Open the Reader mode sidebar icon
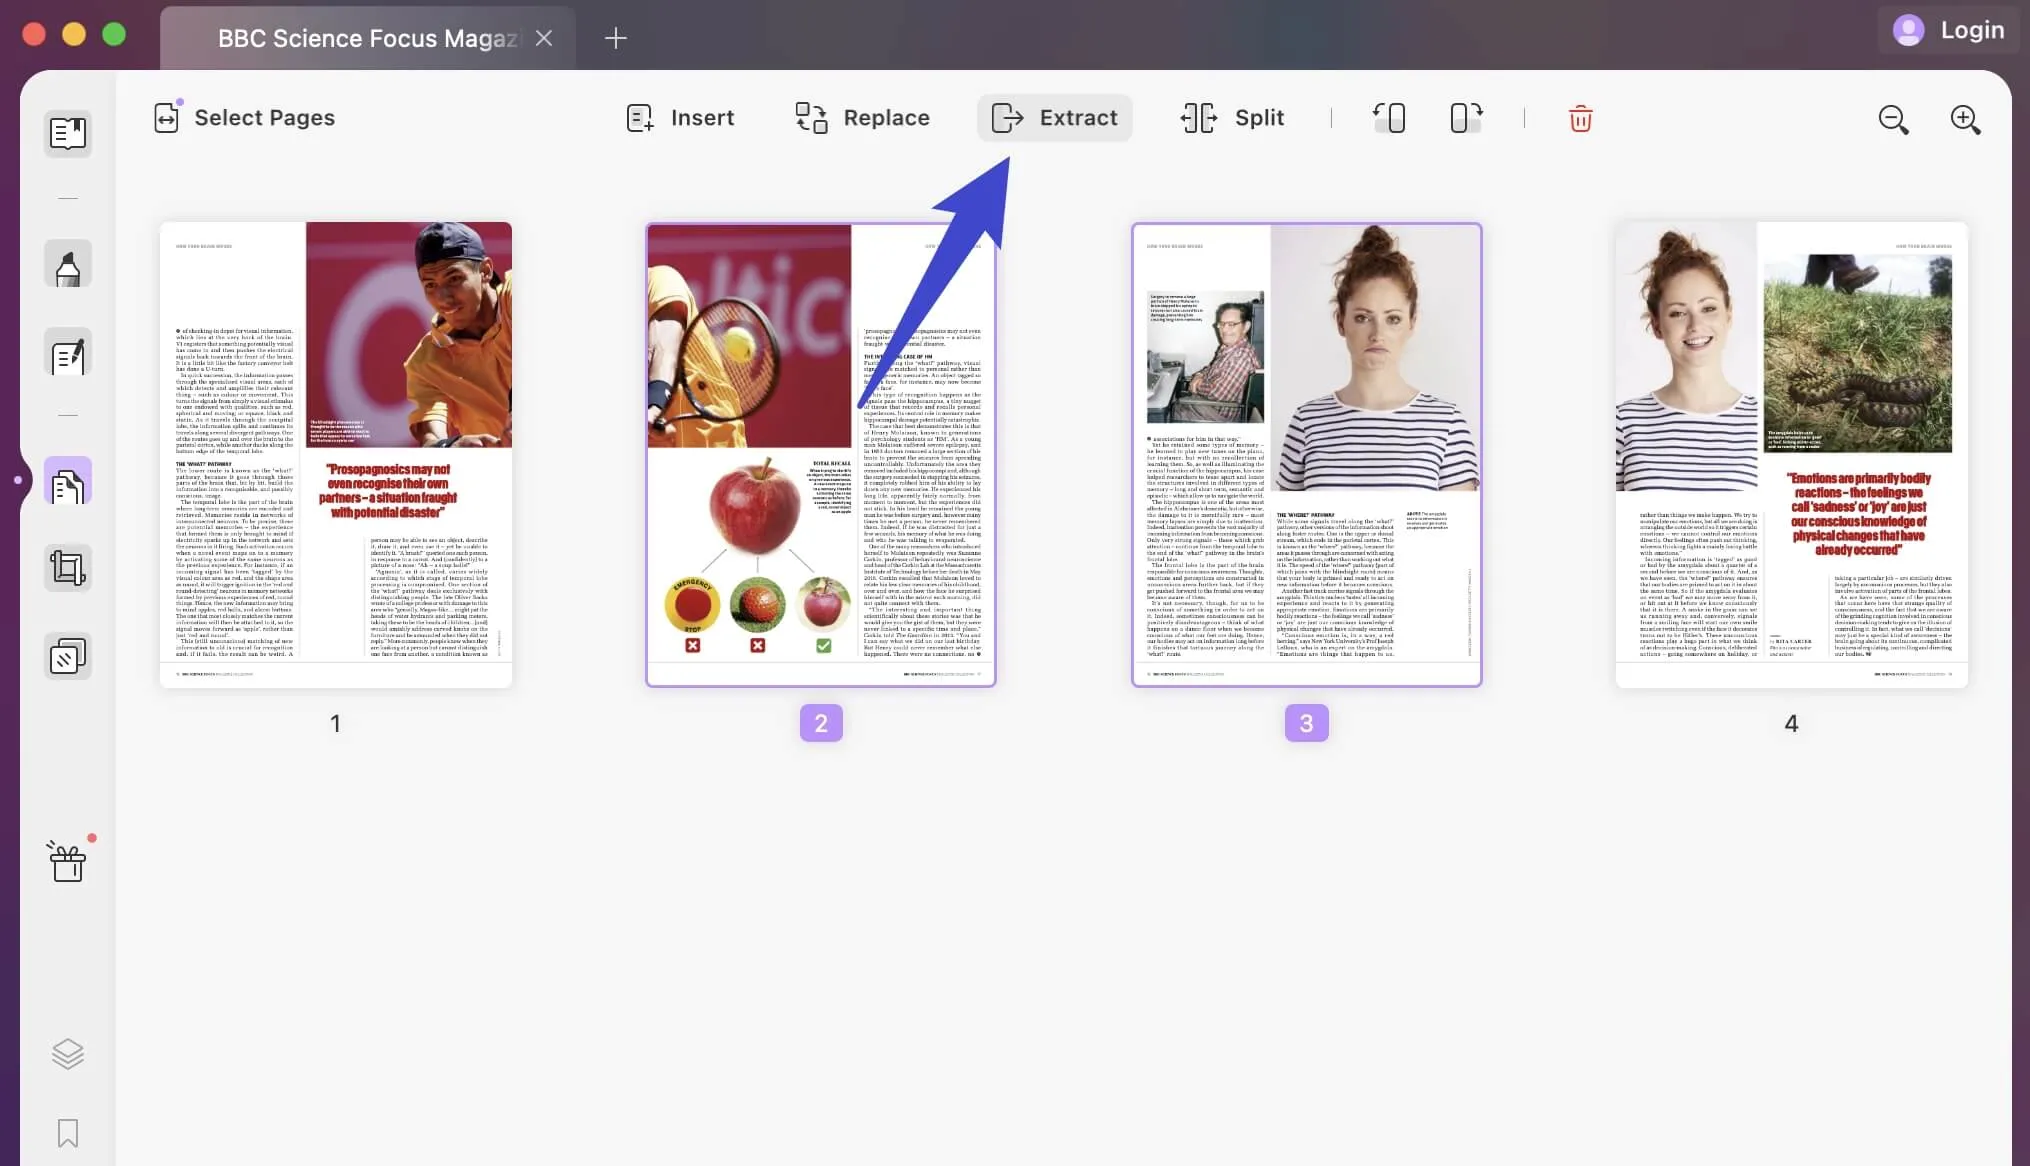The image size is (2030, 1166). (x=68, y=133)
